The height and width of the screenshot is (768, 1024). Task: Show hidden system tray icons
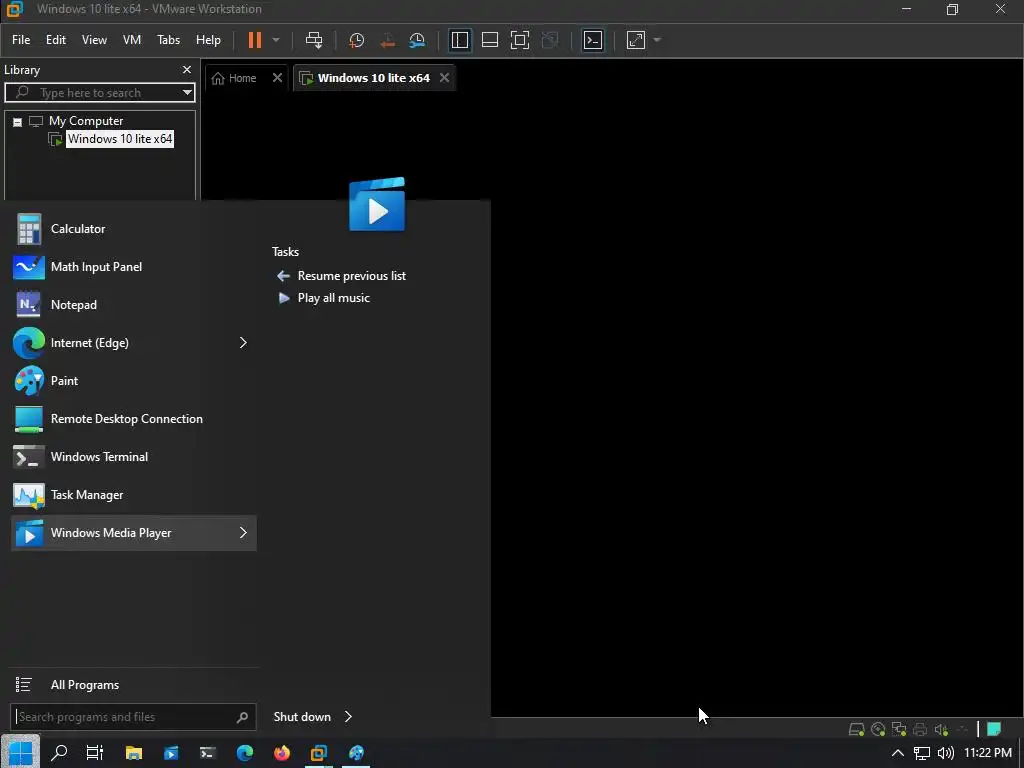898,753
